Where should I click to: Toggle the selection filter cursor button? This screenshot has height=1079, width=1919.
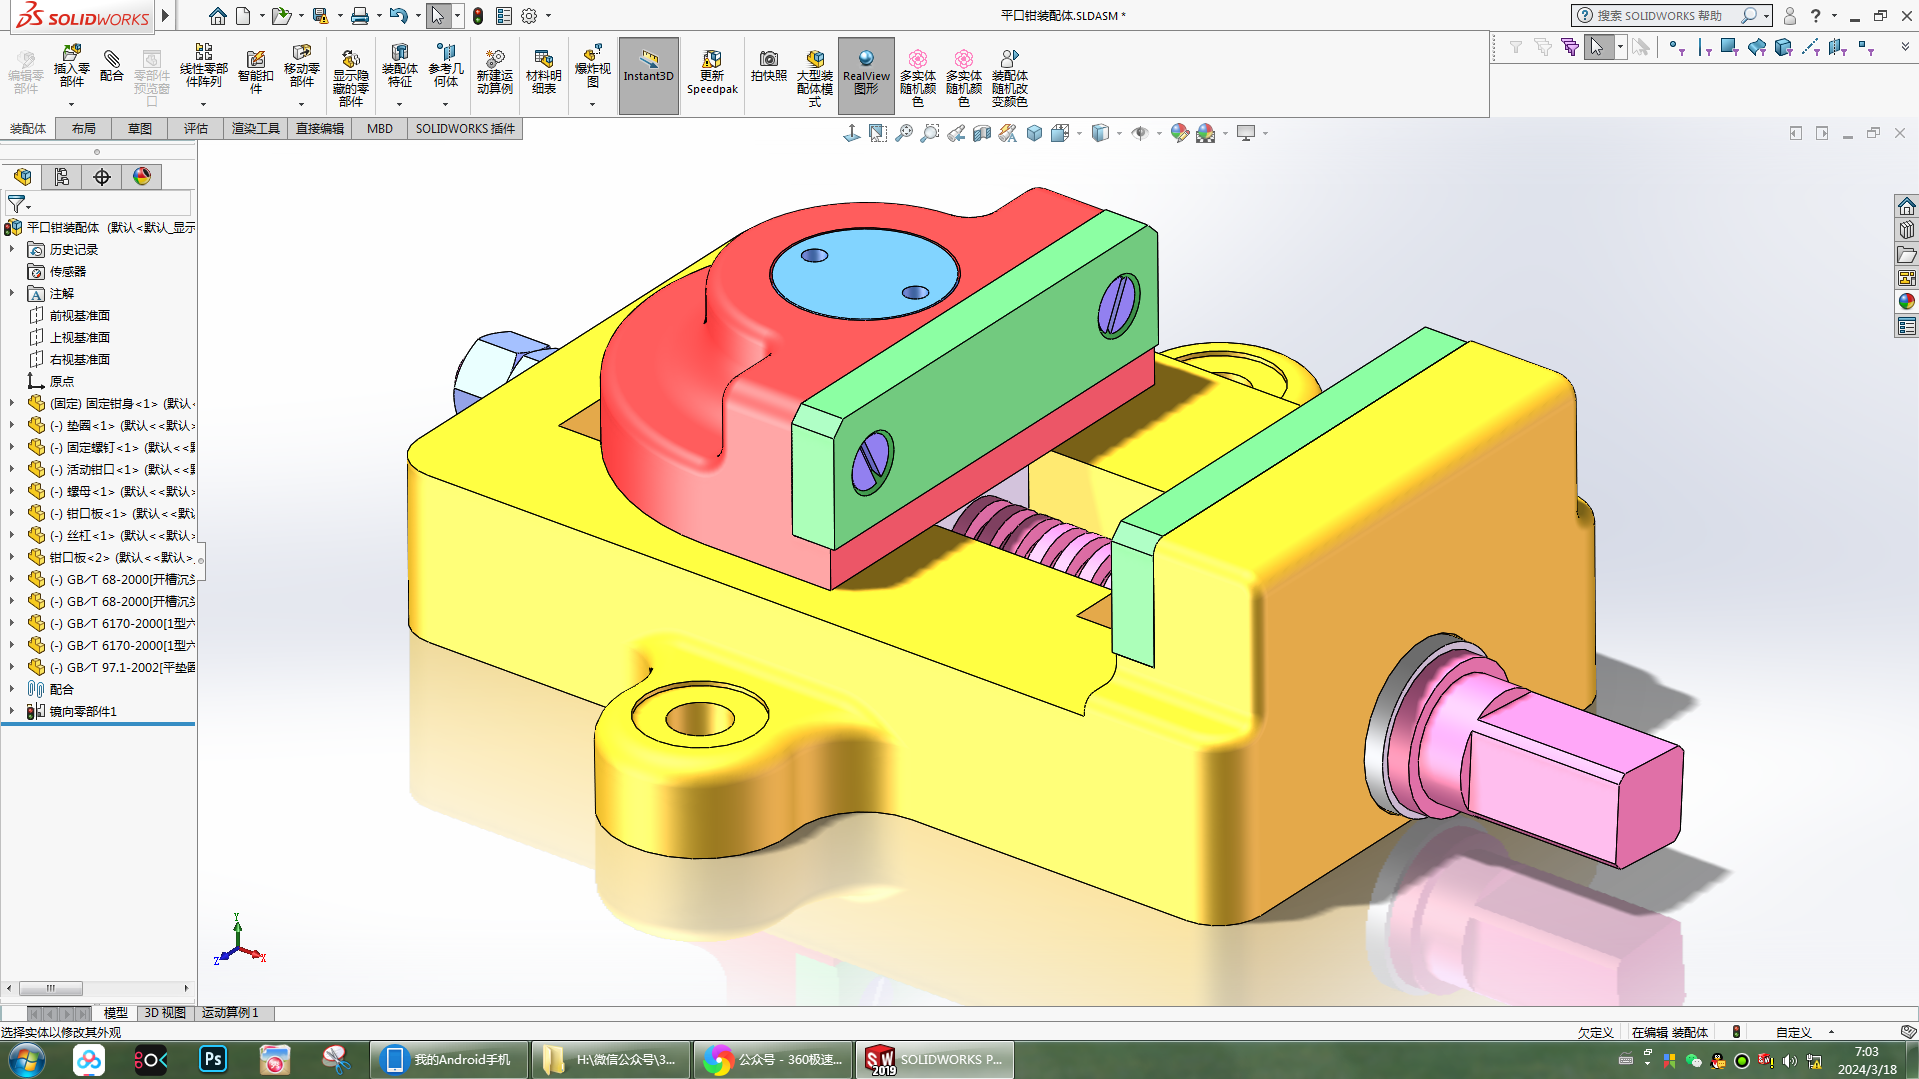[x=1597, y=47]
